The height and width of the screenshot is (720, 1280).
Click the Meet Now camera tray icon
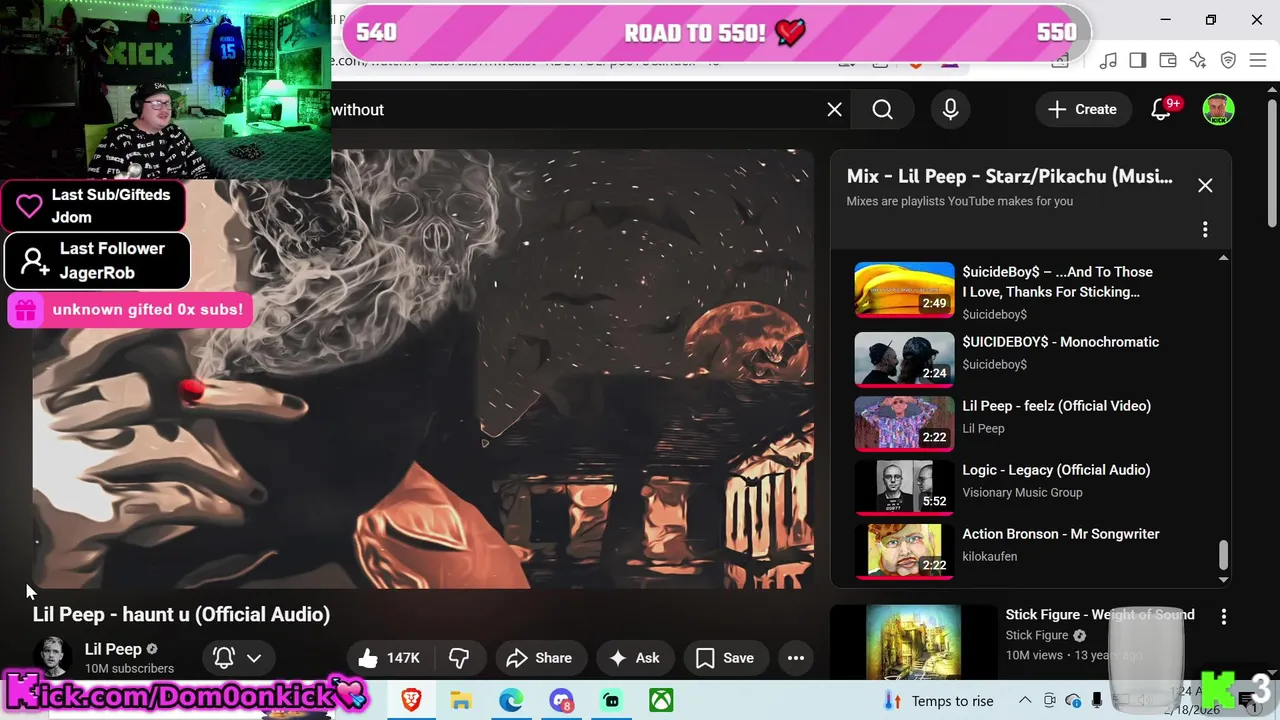pyautogui.click(x=1049, y=701)
